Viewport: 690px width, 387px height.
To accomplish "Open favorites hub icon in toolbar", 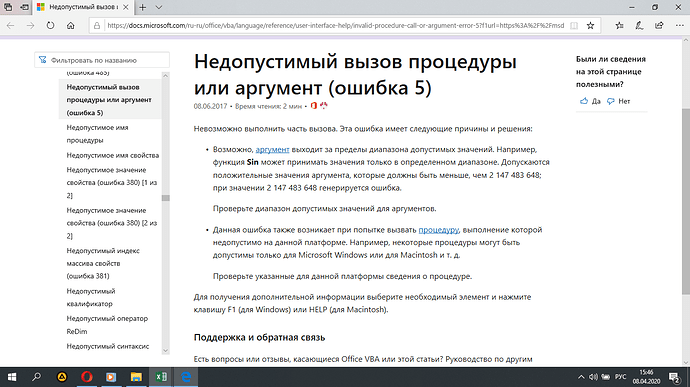I will click(620, 26).
